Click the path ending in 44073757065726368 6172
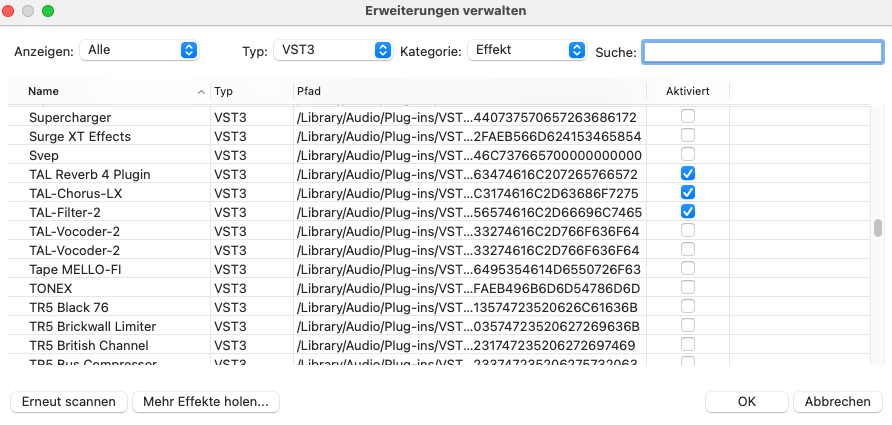The height and width of the screenshot is (425, 892). (466, 118)
